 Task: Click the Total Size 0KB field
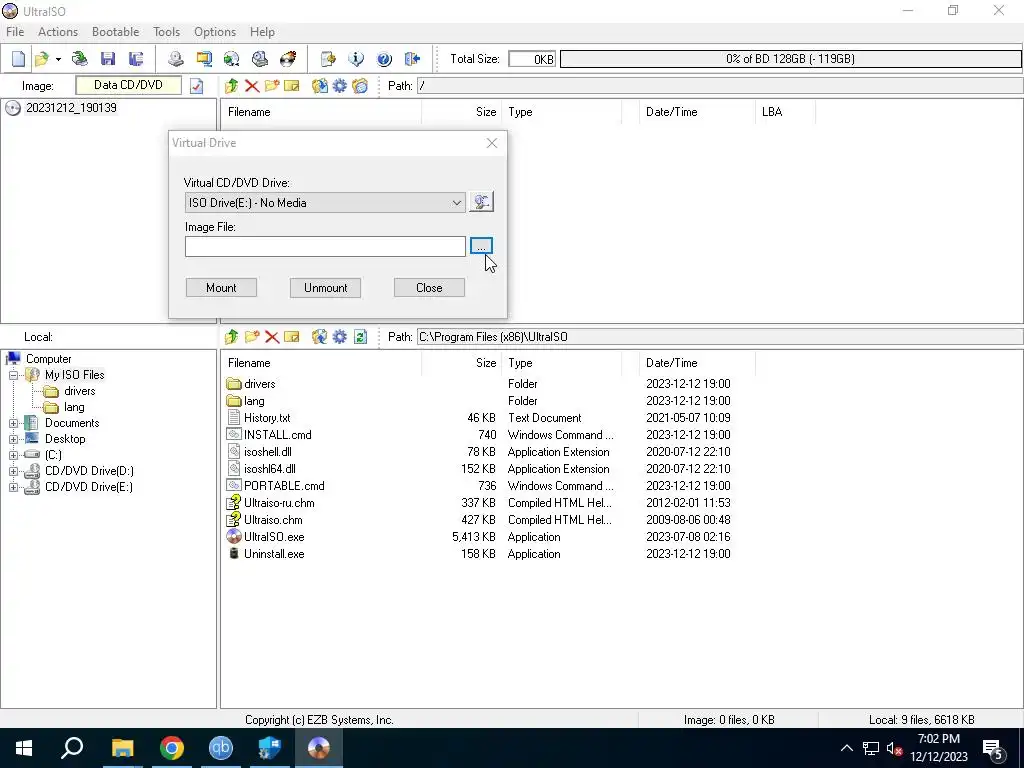[532, 59]
